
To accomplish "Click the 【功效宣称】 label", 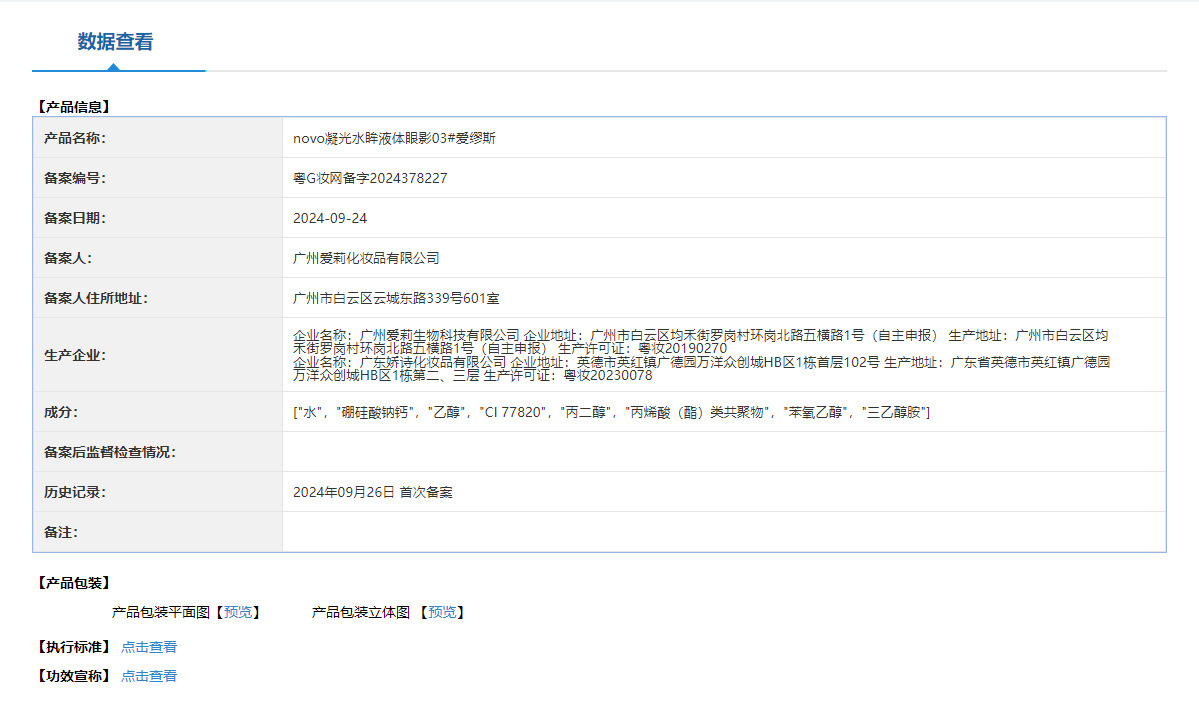I will [74, 676].
